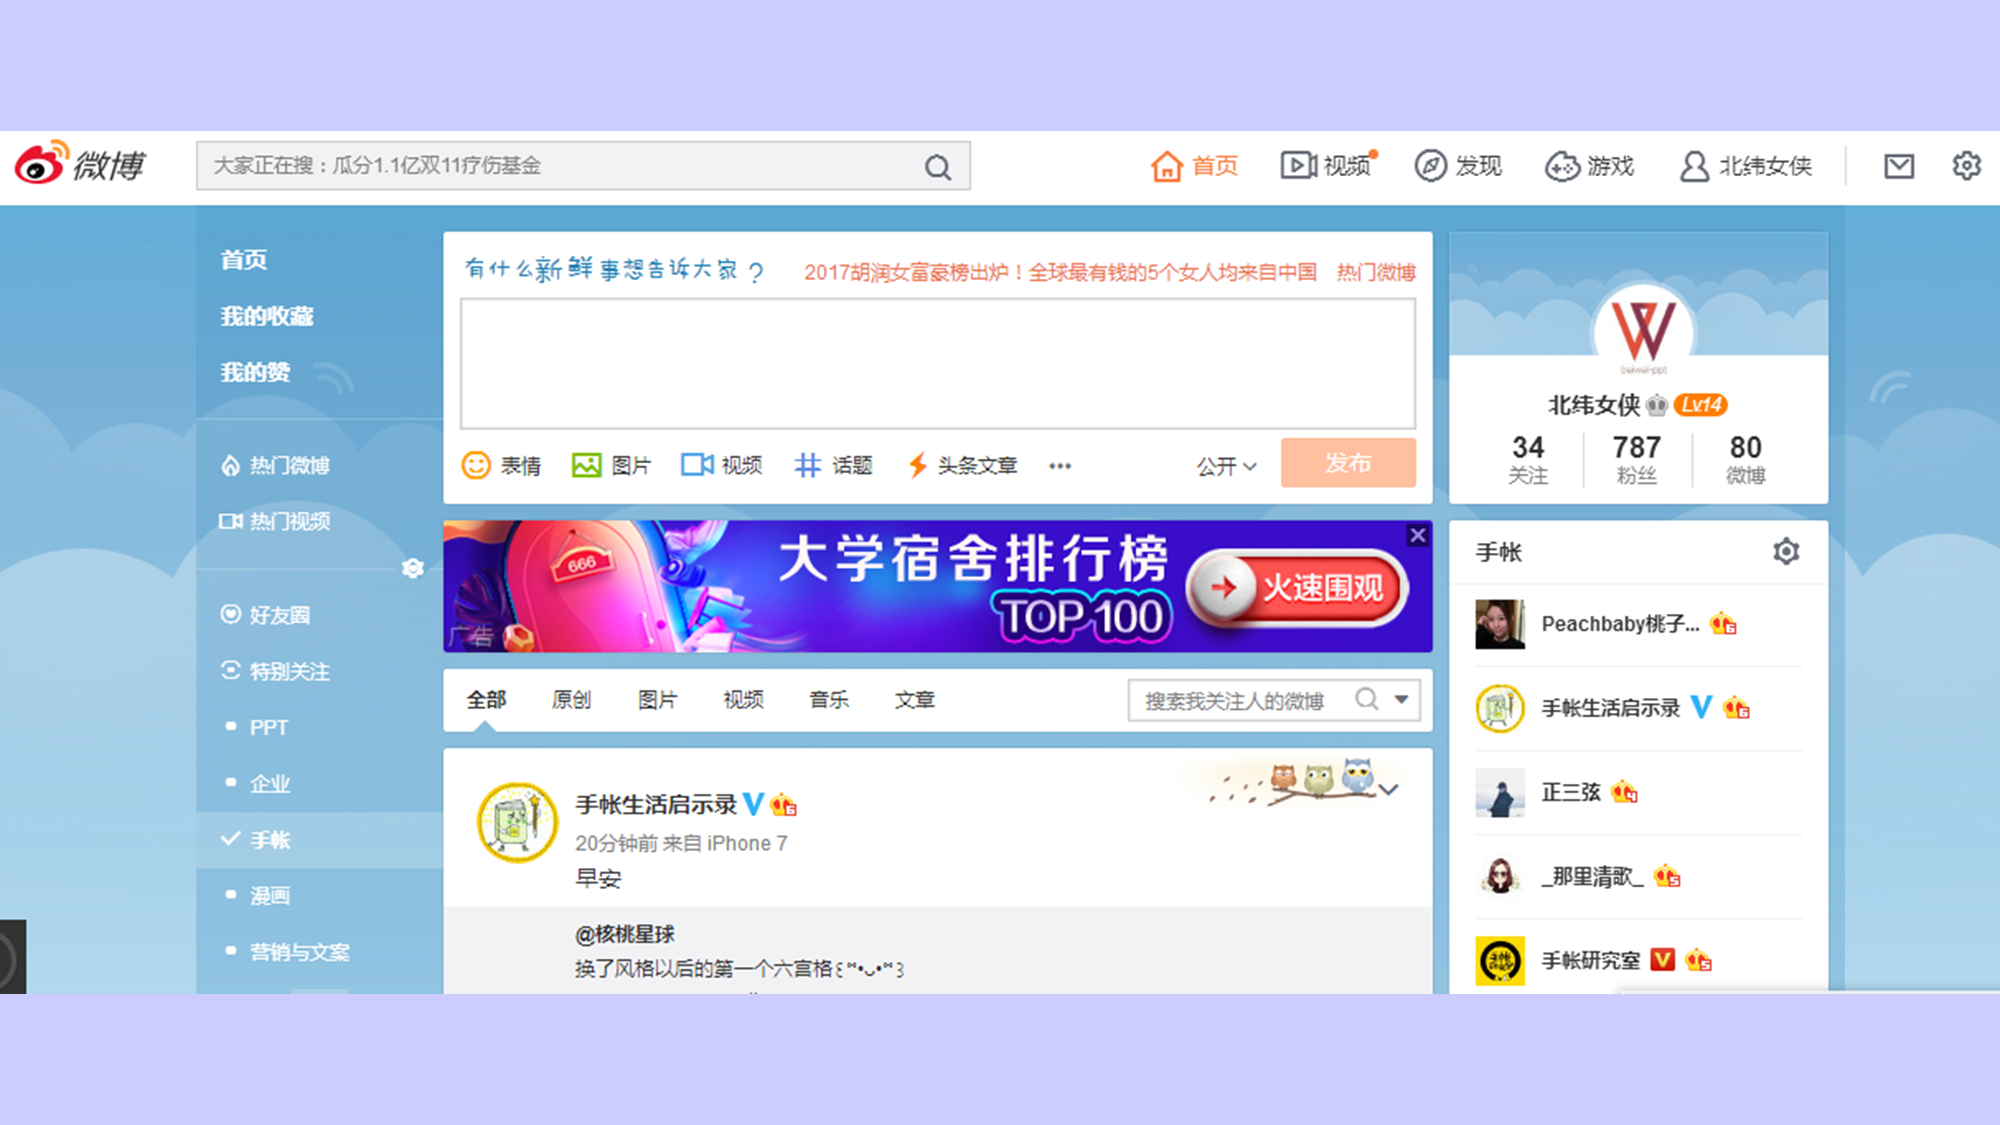Select the checked 手帐 group in sidebar
This screenshot has width=2000, height=1125.
point(268,840)
